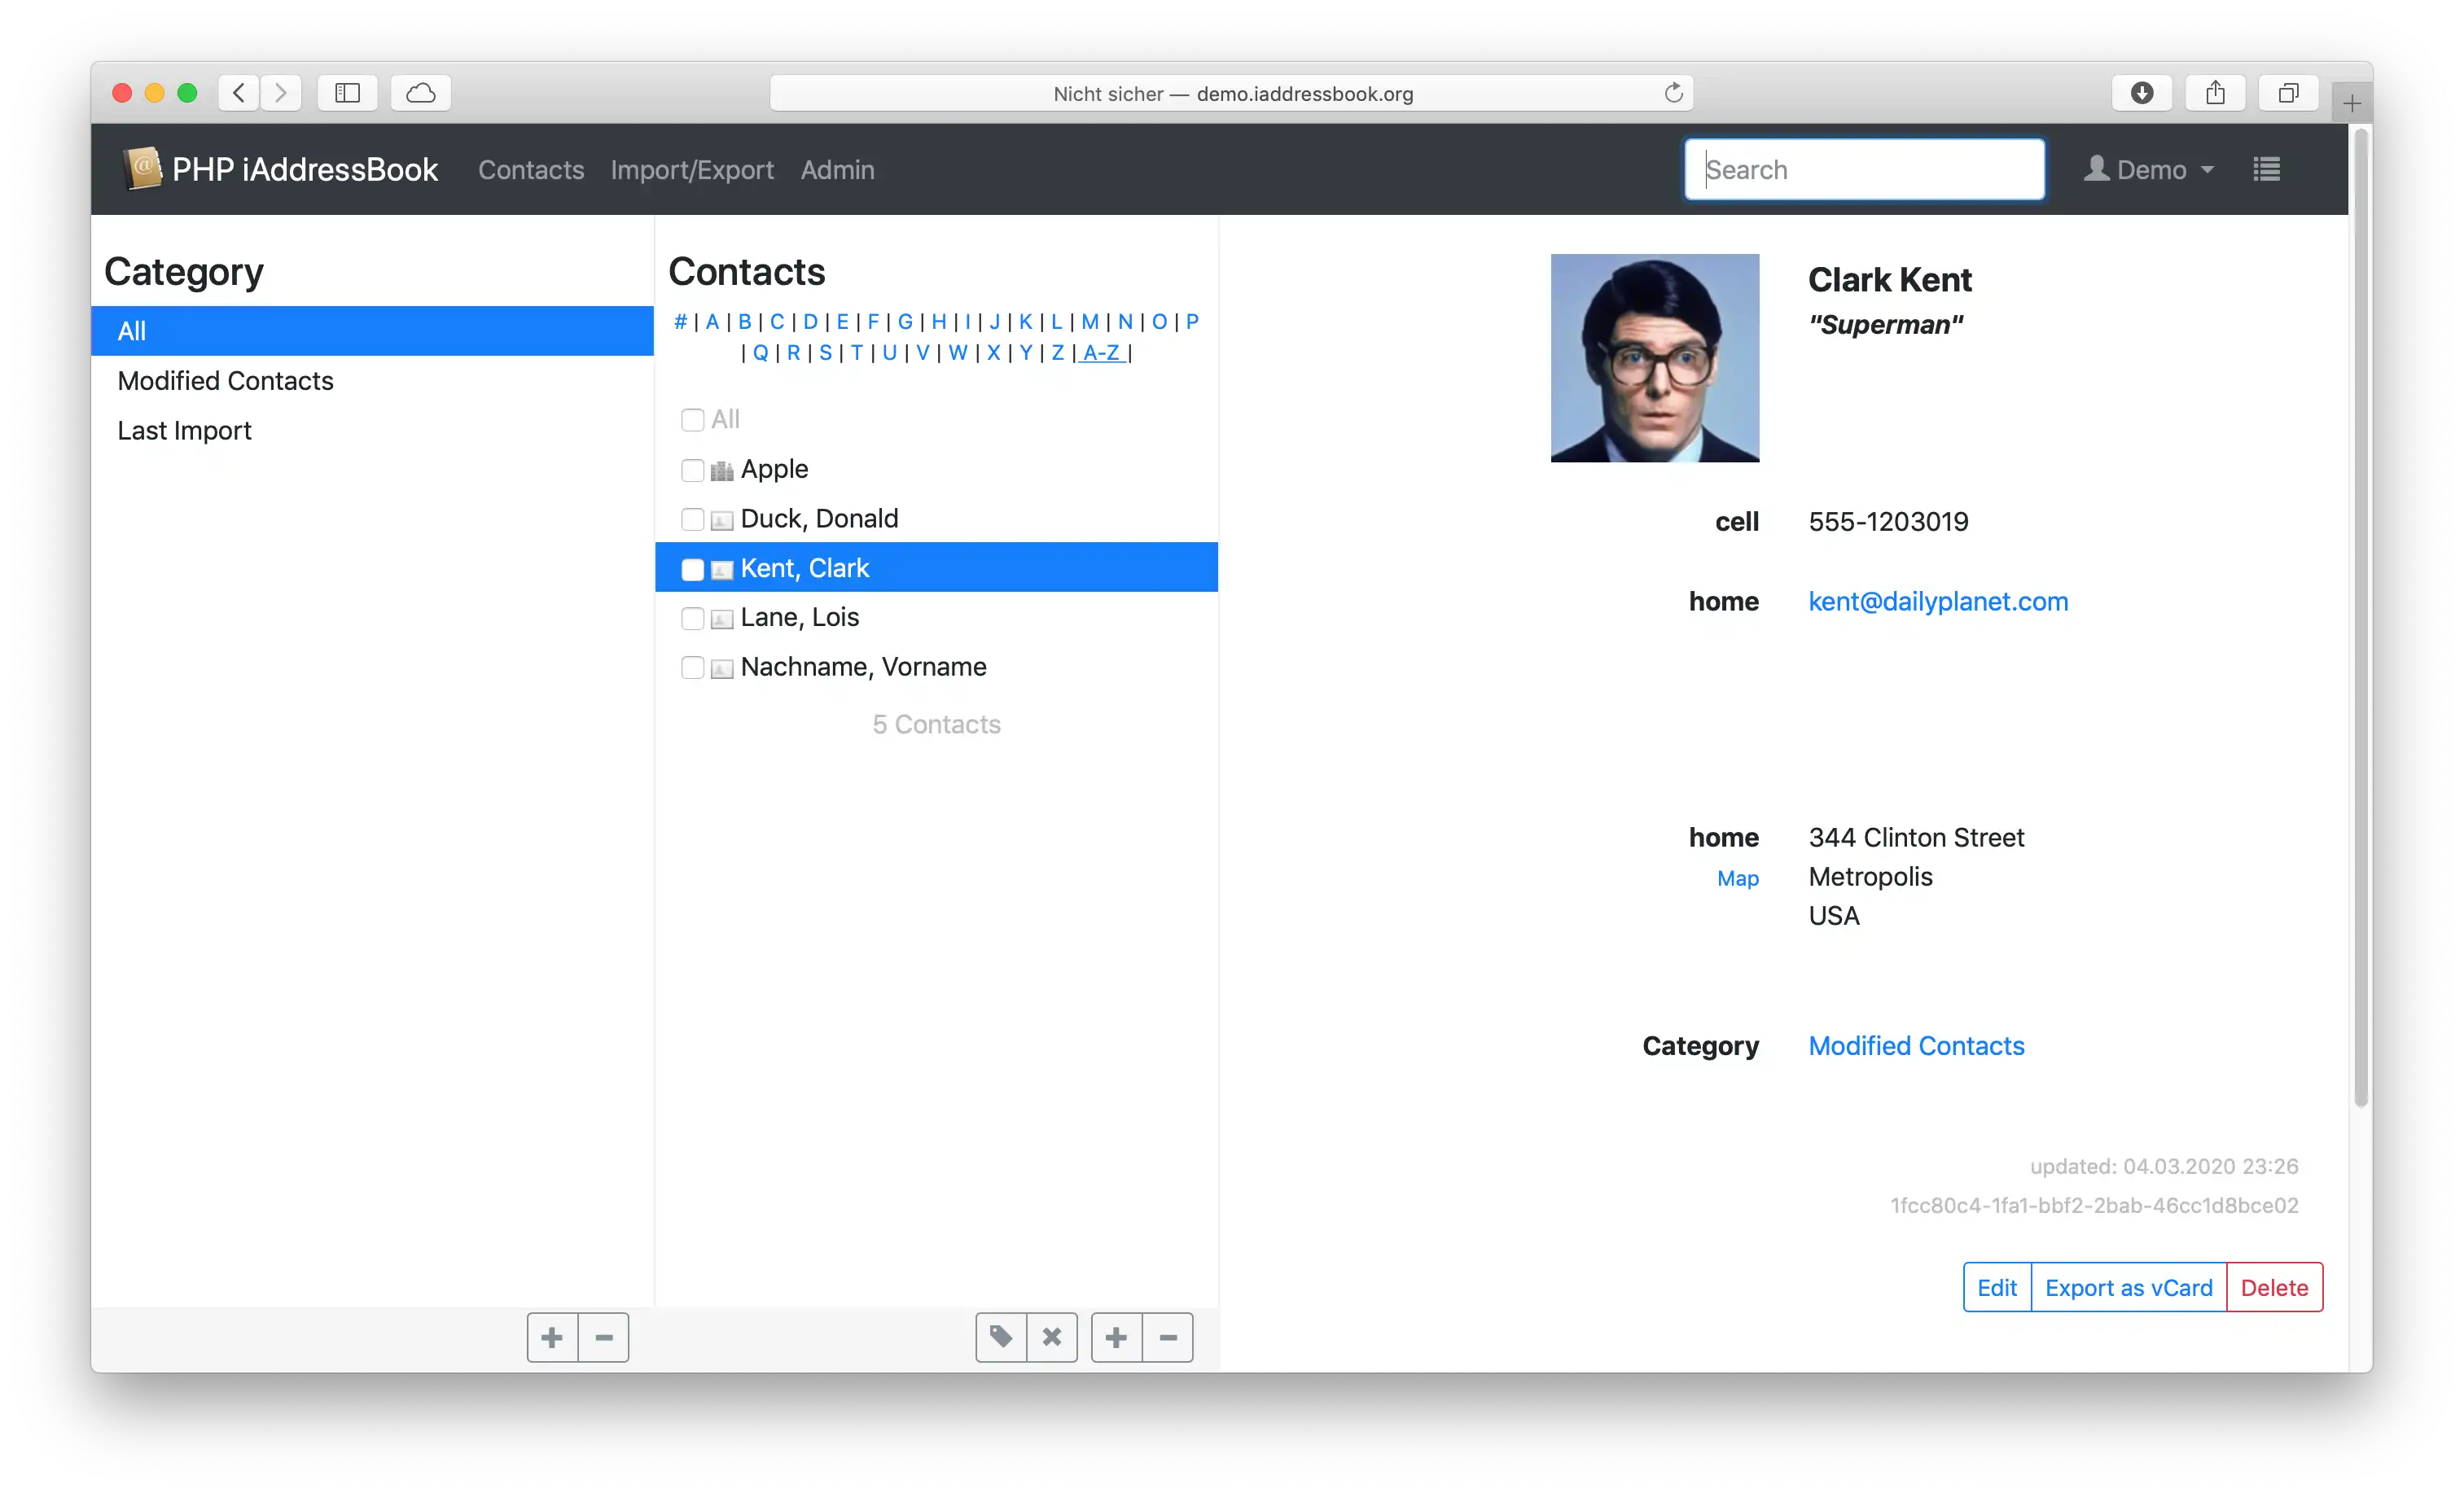Click the Modified Contacts link in details
The height and width of the screenshot is (1493, 2464).
[x=1916, y=1045]
